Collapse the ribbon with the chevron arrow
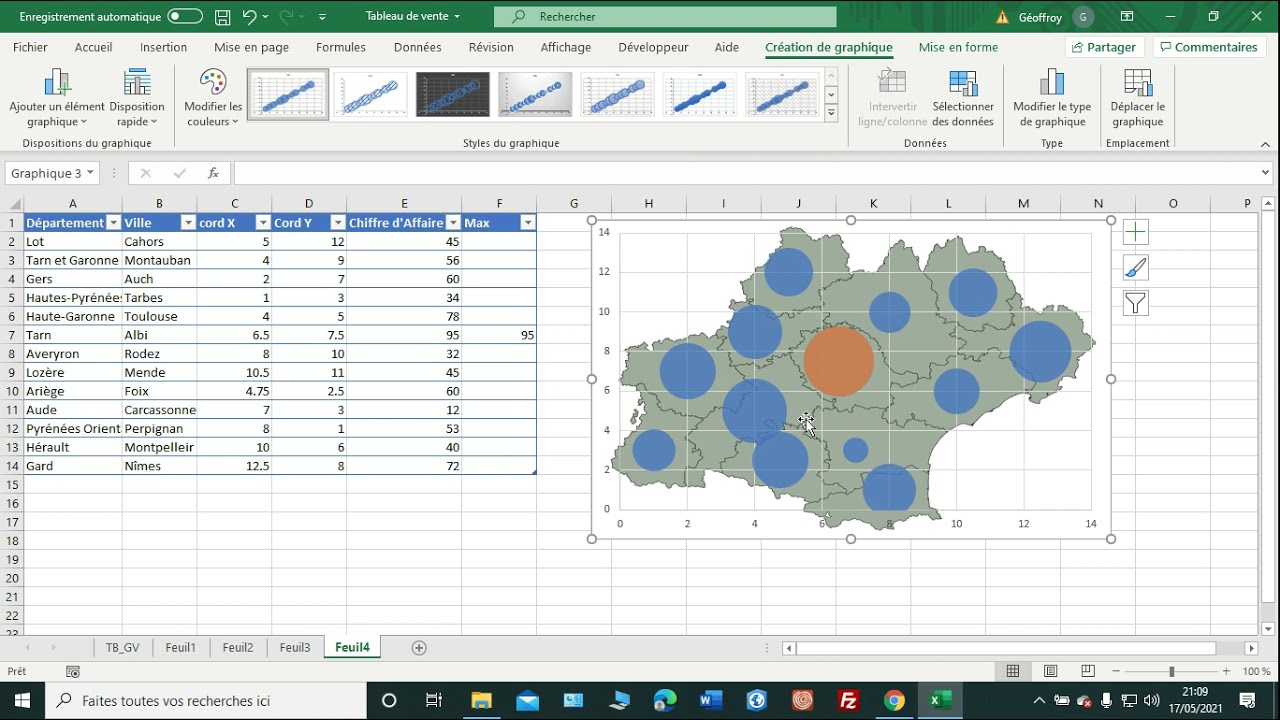This screenshot has height=720, width=1280. coord(1267,143)
